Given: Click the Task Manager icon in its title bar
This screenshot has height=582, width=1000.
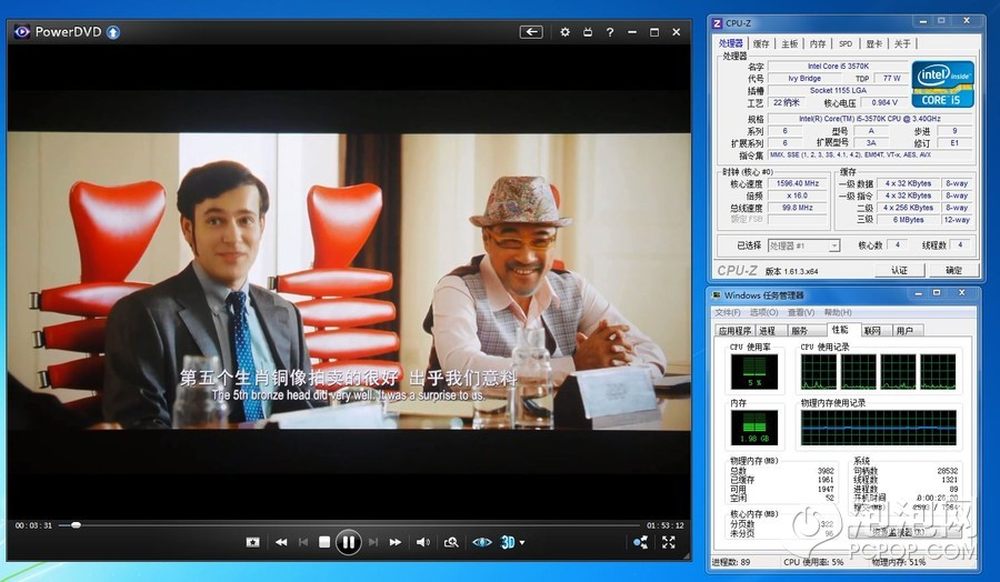Looking at the screenshot, I should pos(717,295).
